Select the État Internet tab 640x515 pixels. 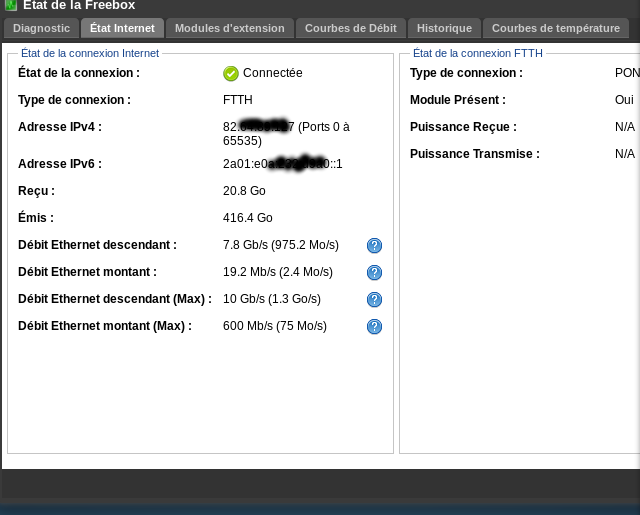pos(122,28)
